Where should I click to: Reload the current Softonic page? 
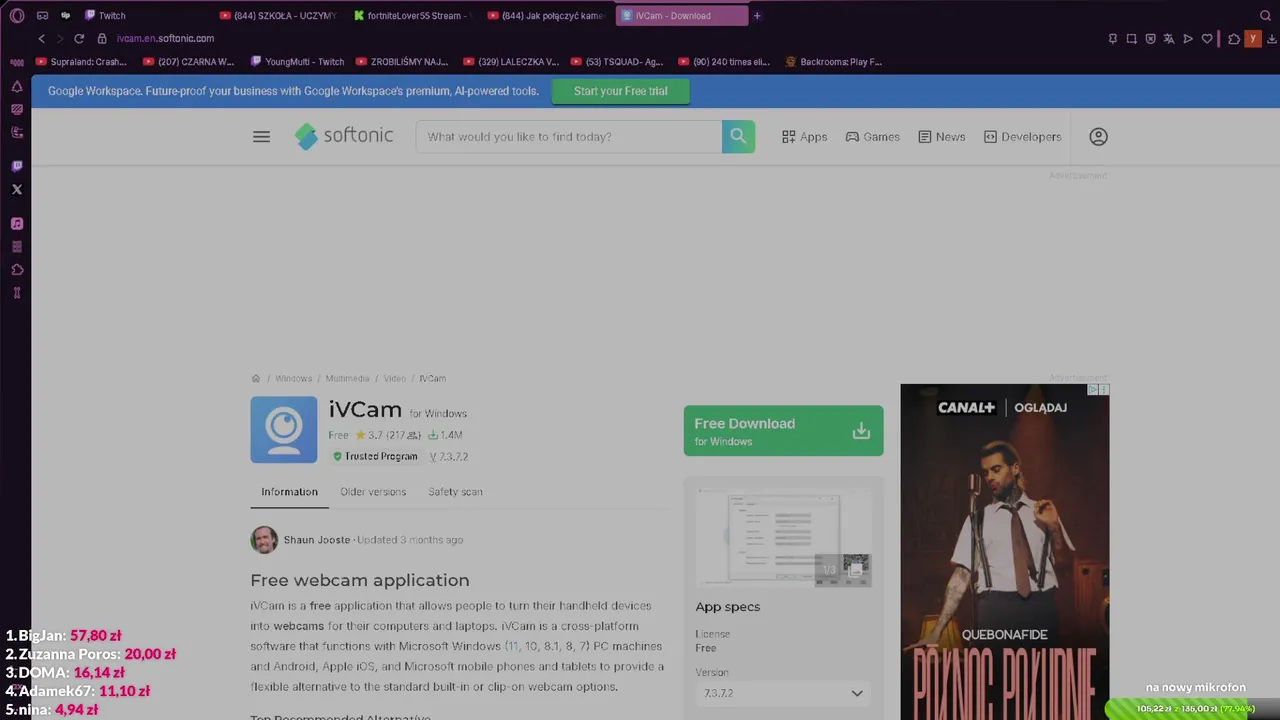tap(79, 38)
